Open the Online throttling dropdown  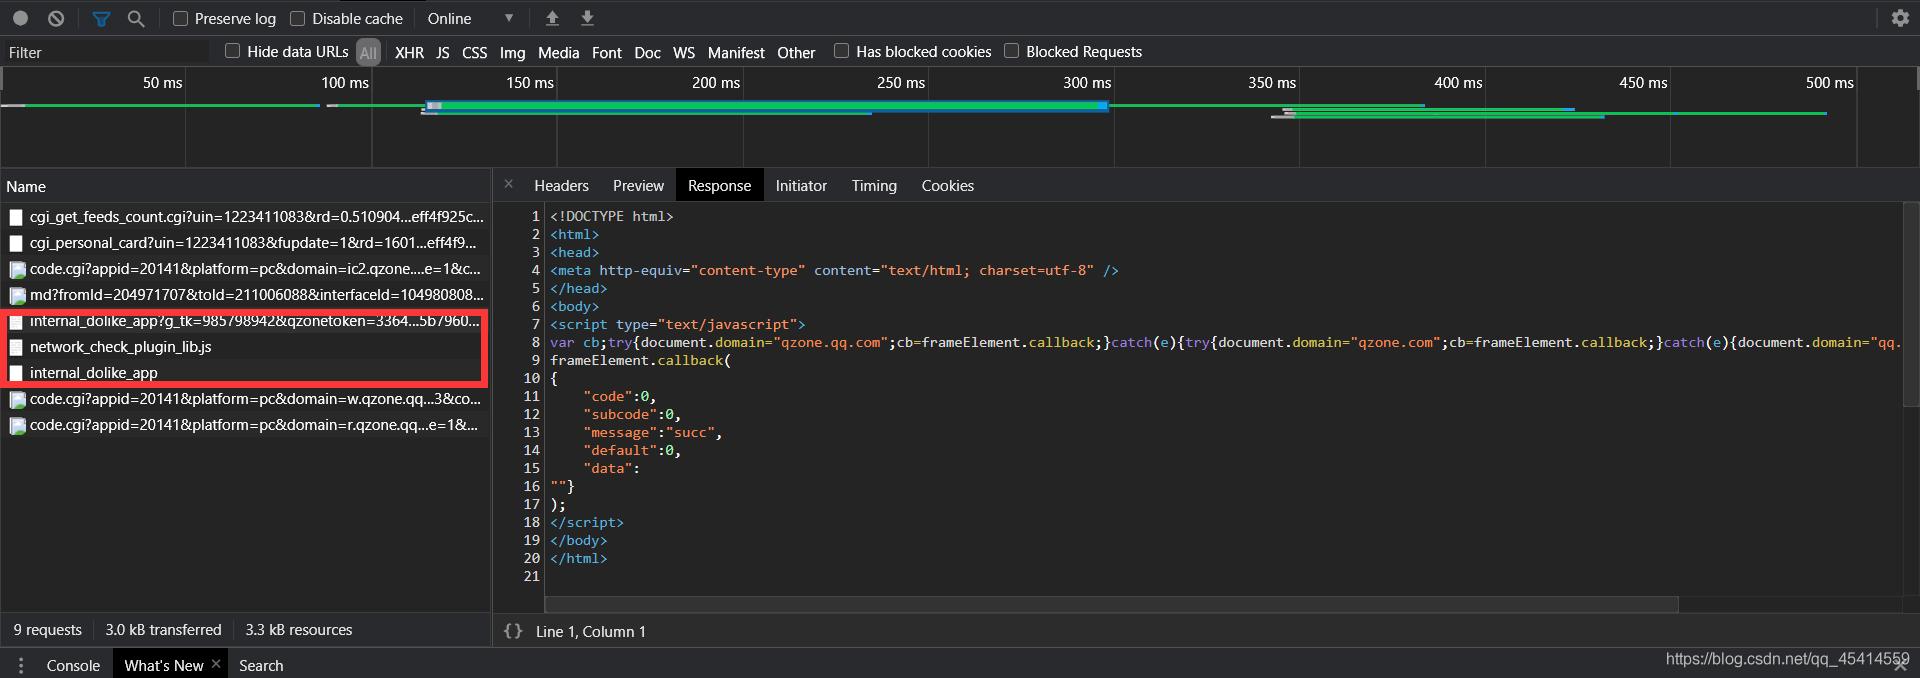[x=470, y=18]
